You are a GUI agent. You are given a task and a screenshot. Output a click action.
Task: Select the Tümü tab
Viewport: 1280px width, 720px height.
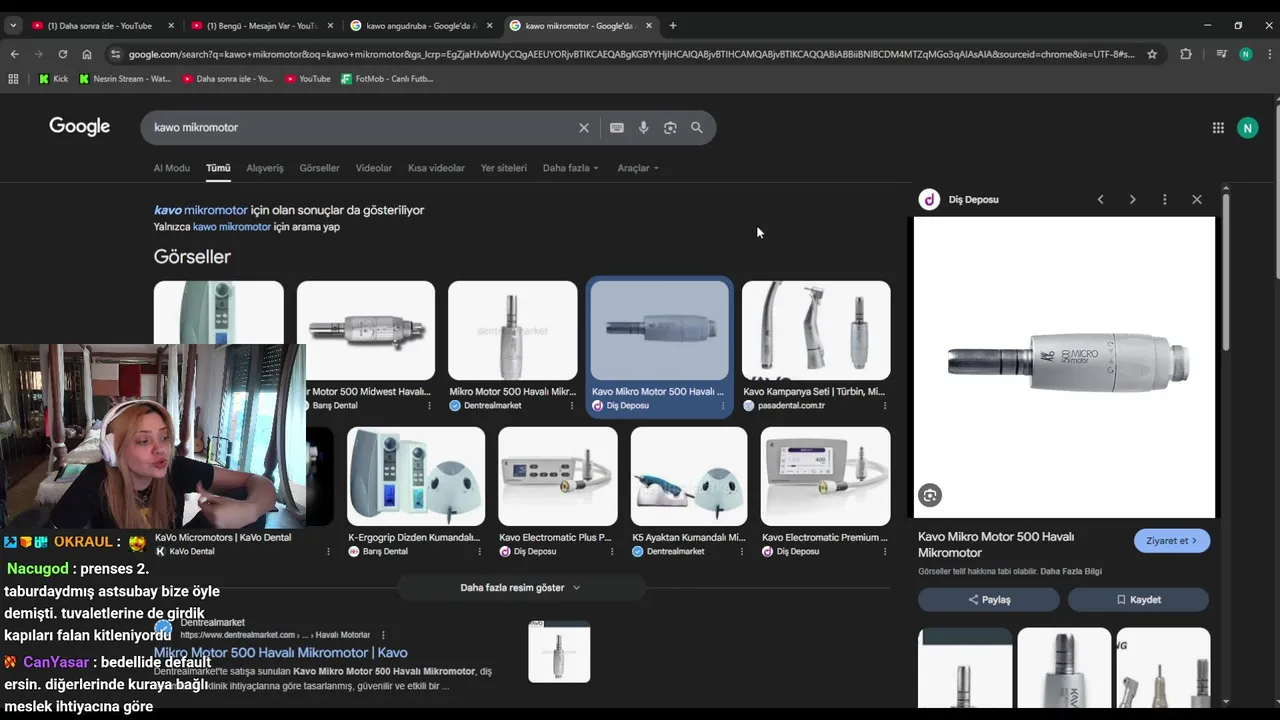tap(218, 168)
